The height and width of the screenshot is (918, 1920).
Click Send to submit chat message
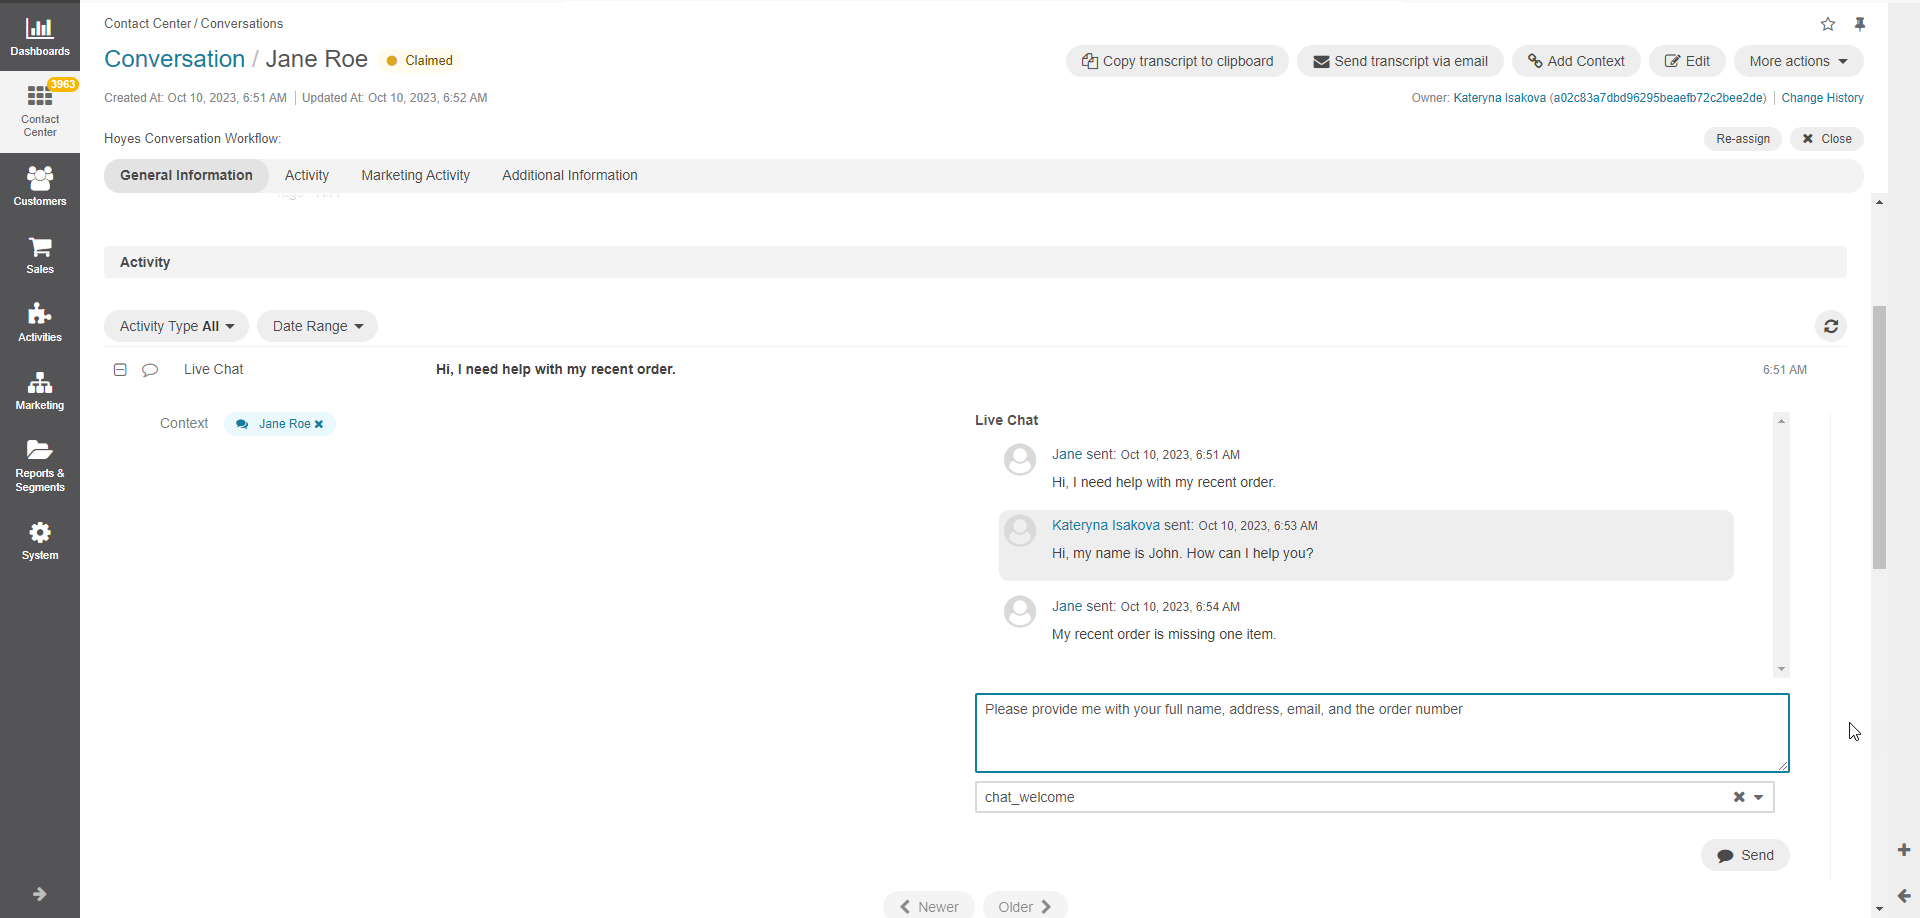tap(1745, 855)
